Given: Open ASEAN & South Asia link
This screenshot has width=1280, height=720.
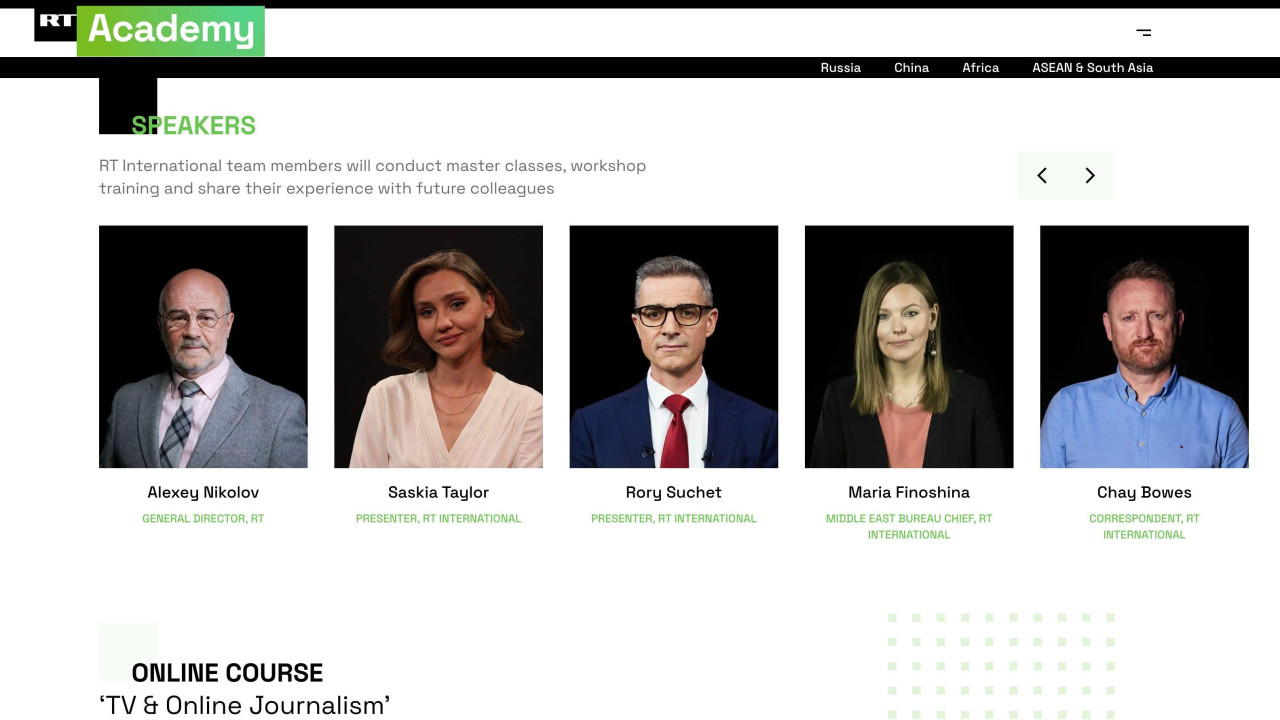Looking at the screenshot, I should pyautogui.click(x=1092, y=68).
